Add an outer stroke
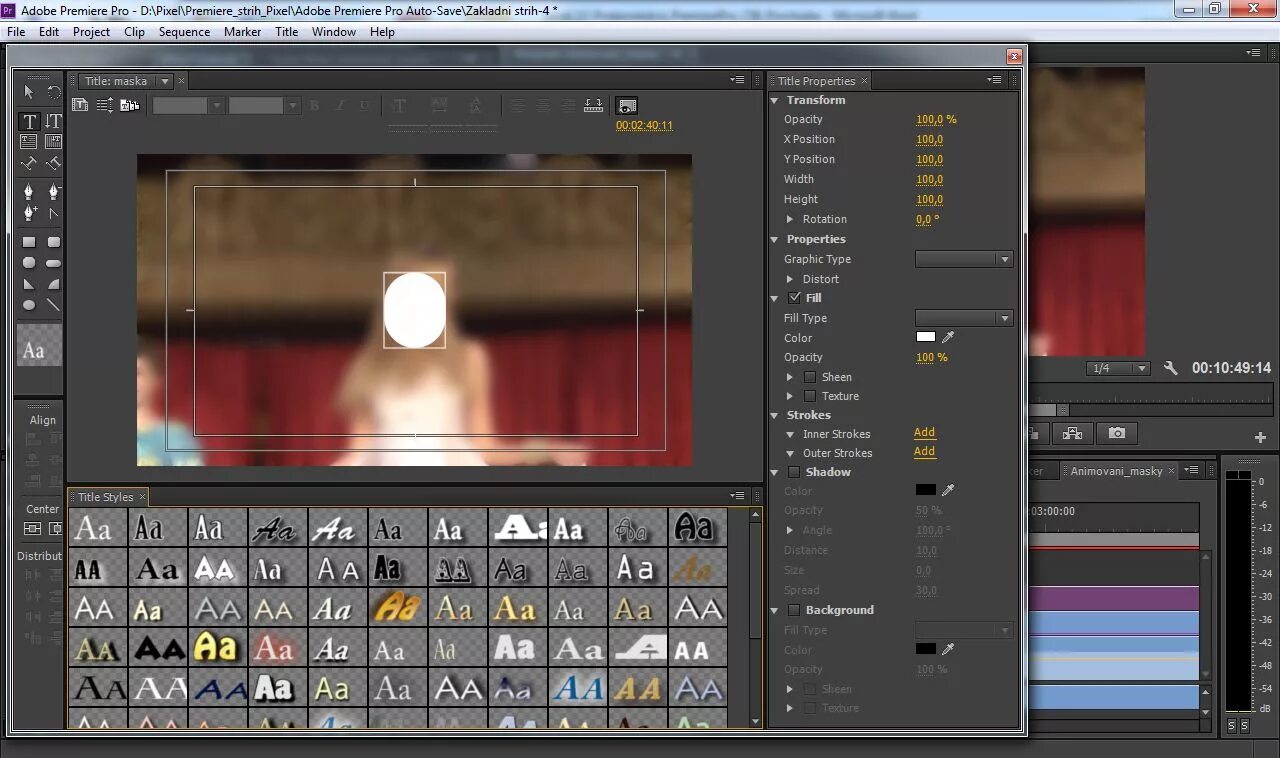Viewport: 1280px width, 758px height. point(924,452)
